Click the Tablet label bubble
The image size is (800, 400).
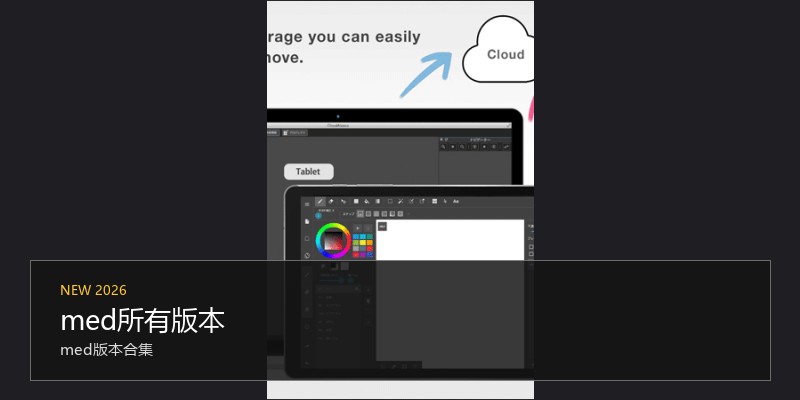[x=309, y=172]
